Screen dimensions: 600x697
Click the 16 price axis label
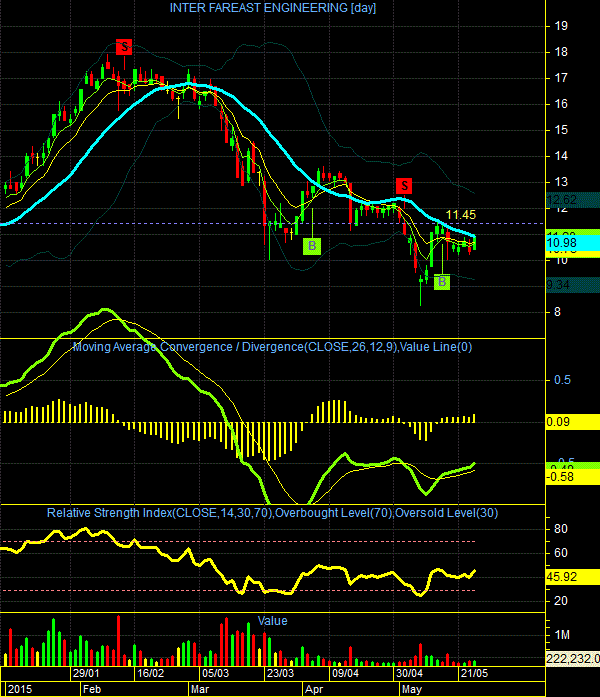[x=561, y=104]
